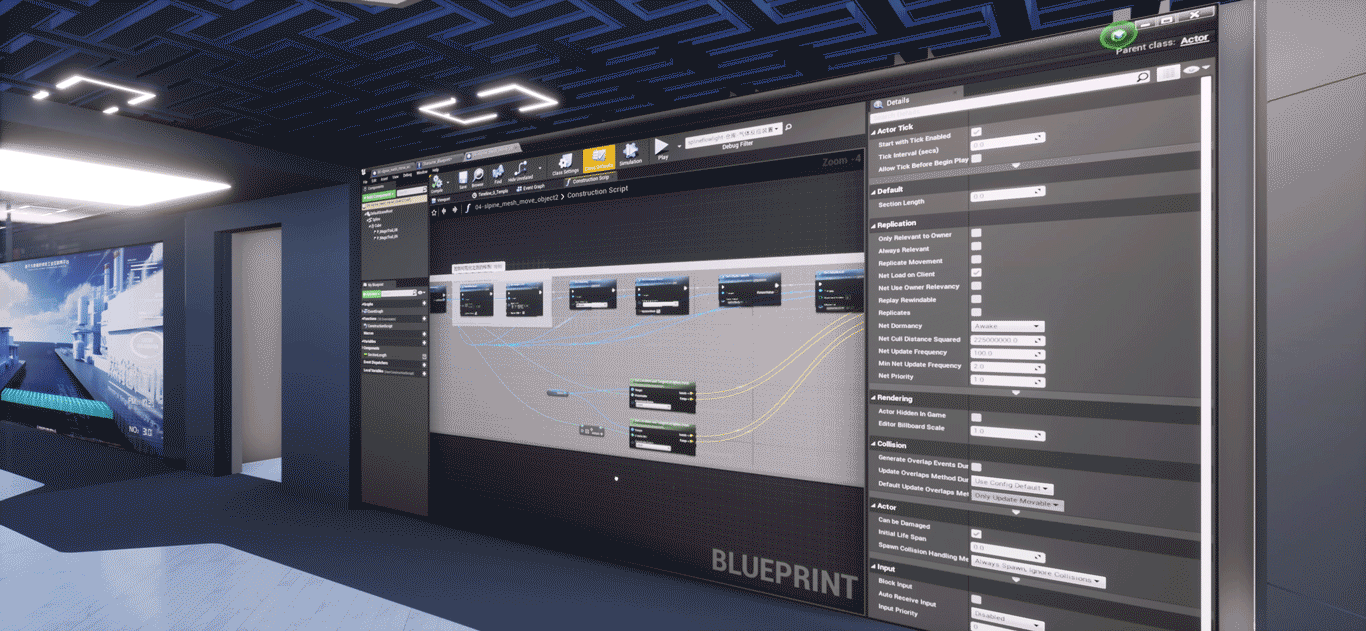Click the Find toolbar icon
1366x631 pixels.
pyautogui.click(x=499, y=171)
